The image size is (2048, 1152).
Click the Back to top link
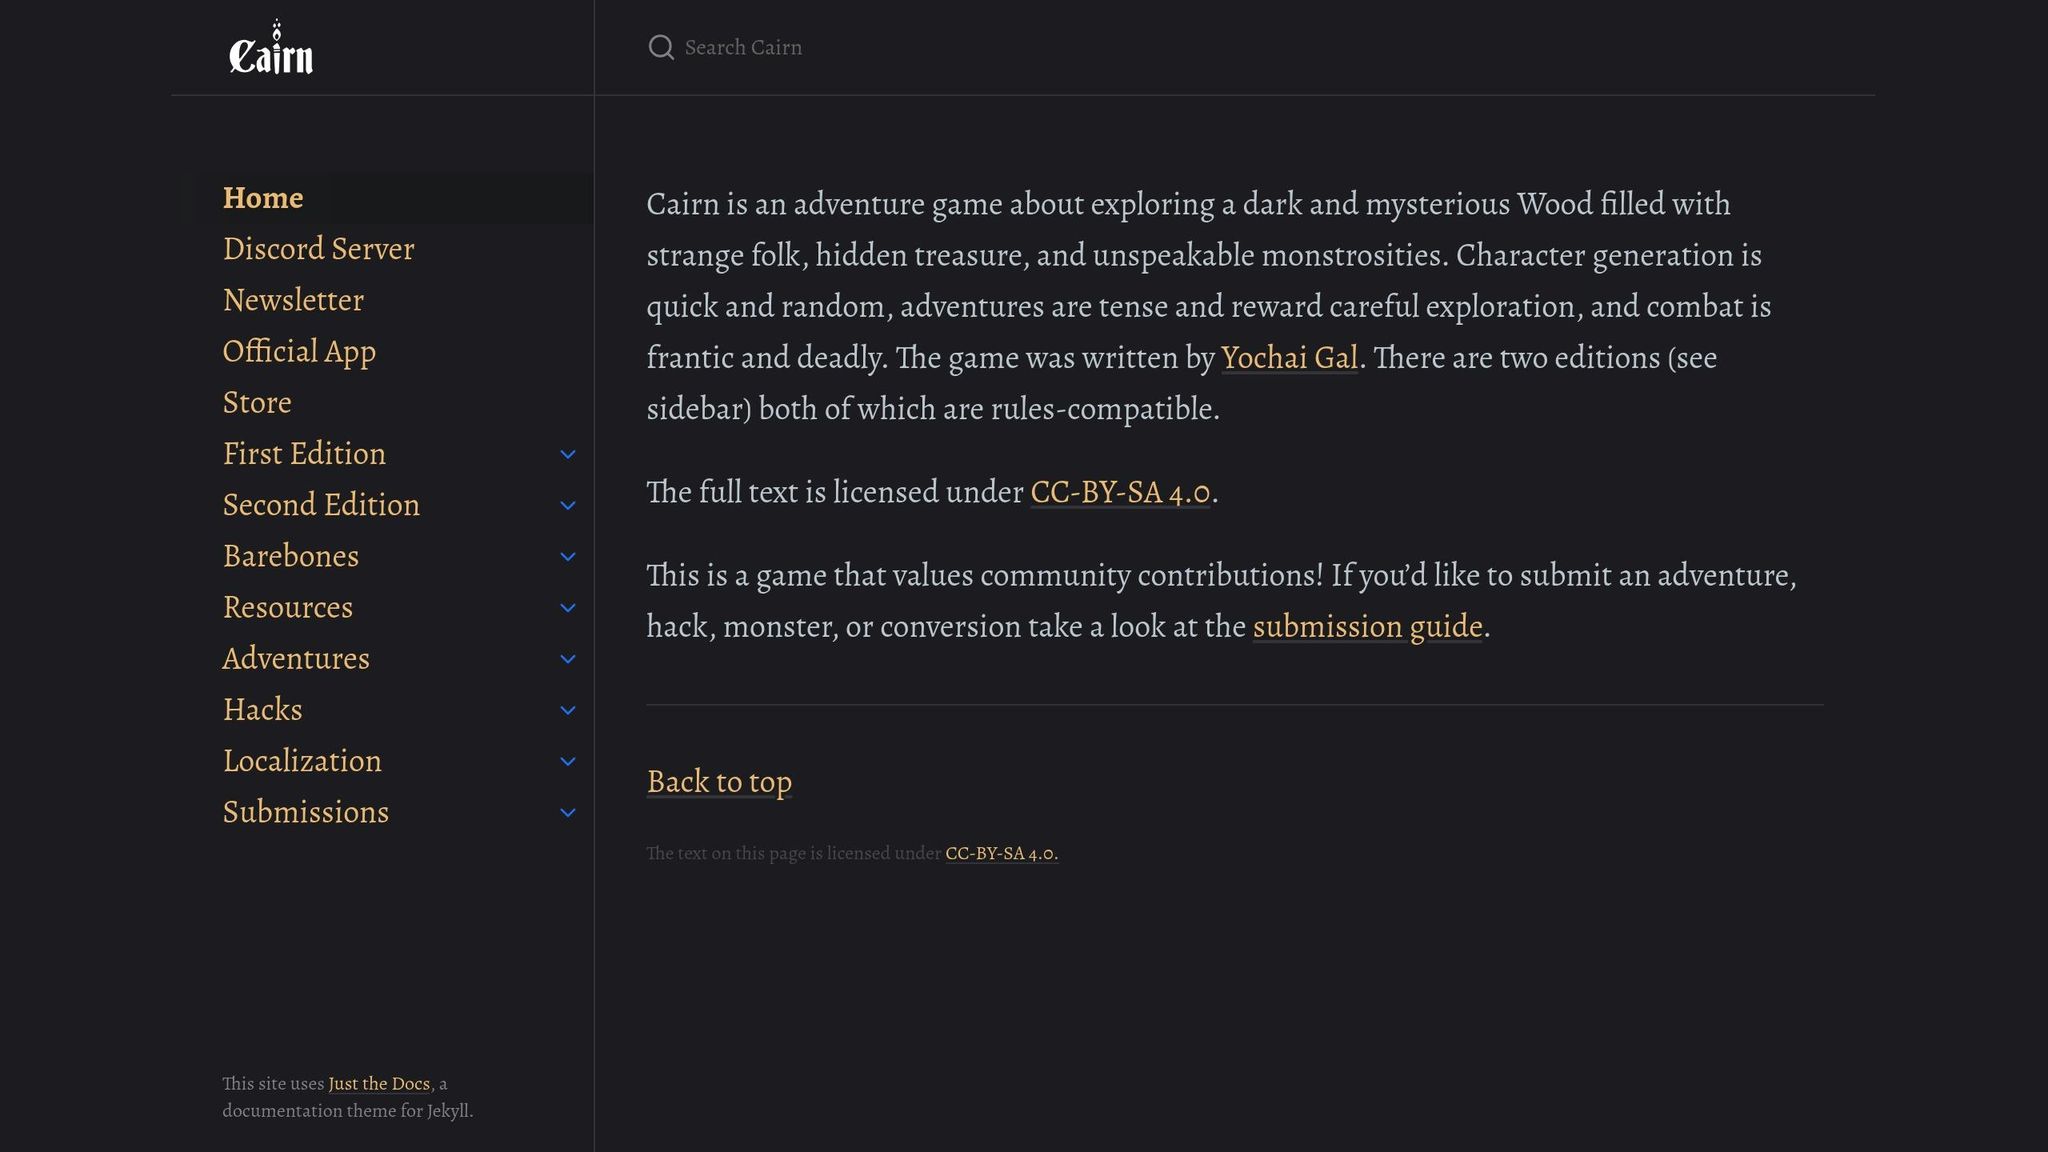pyautogui.click(x=719, y=782)
